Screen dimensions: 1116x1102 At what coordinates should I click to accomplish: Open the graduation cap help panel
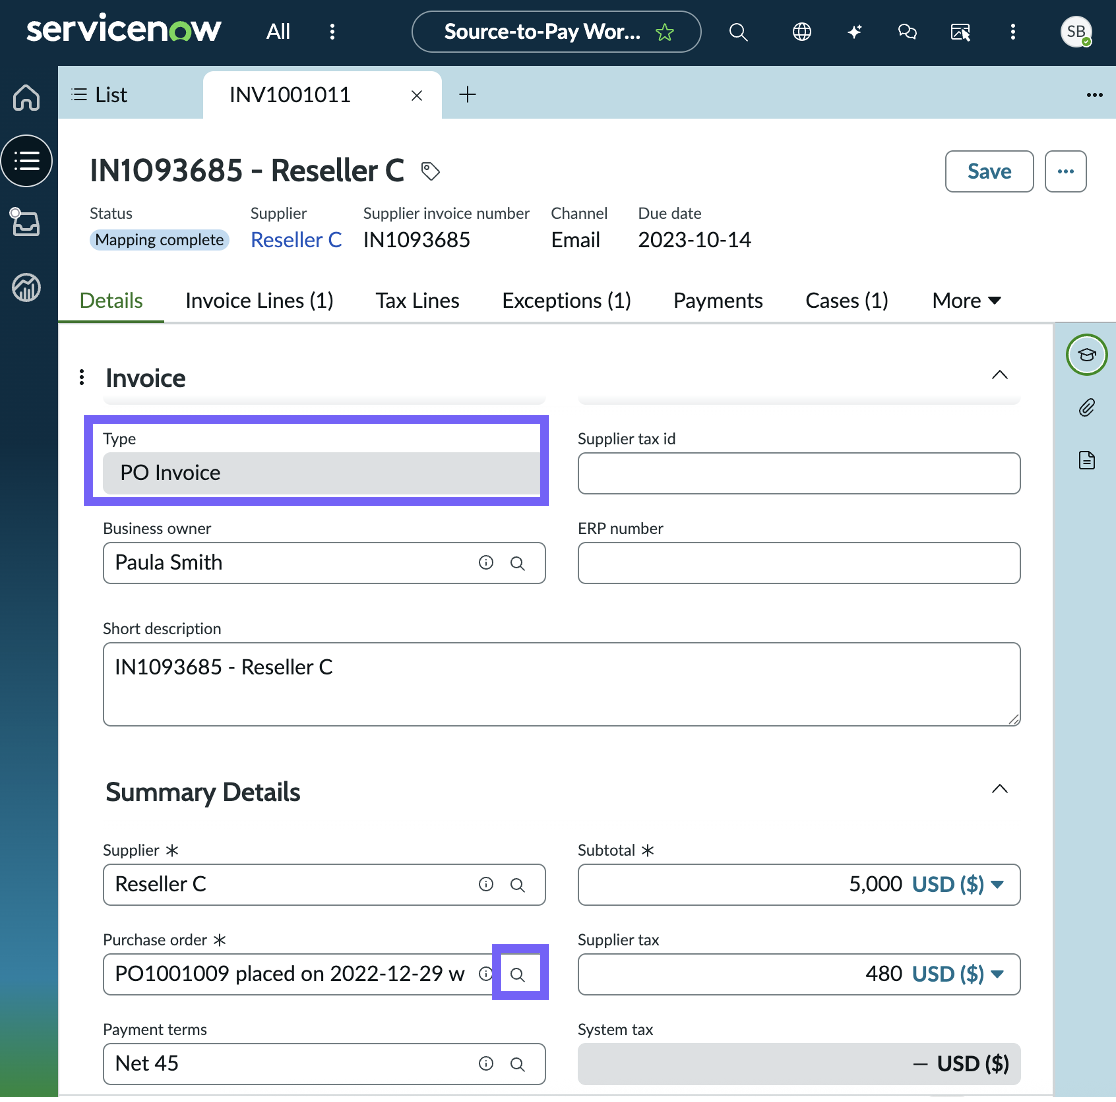coord(1086,355)
